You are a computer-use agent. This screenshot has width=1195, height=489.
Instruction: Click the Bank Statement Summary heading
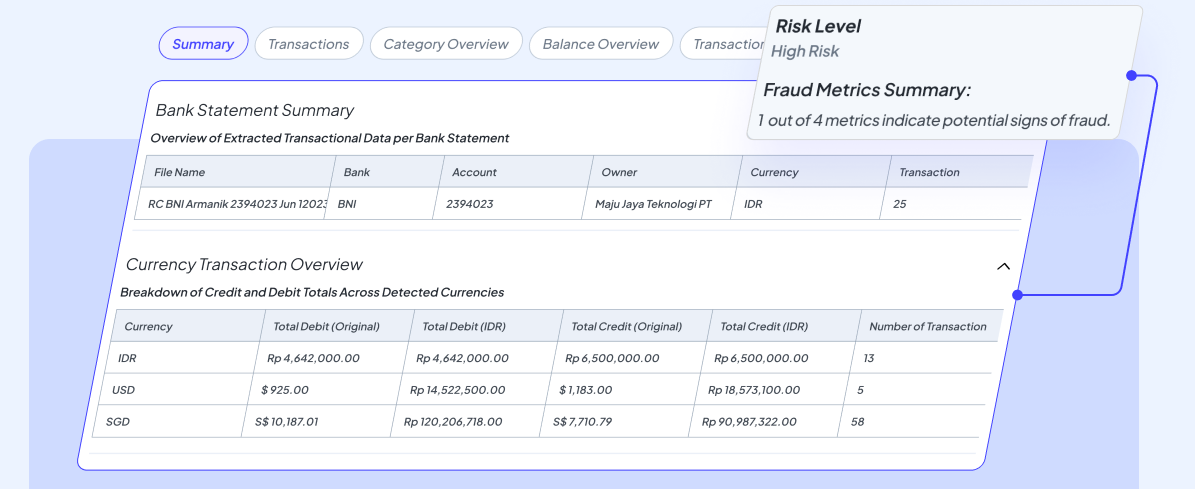(x=255, y=110)
